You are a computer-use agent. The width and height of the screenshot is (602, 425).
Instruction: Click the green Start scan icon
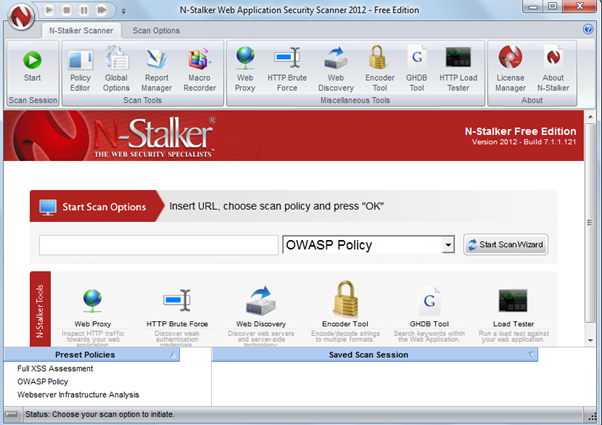[x=31, y=62]
